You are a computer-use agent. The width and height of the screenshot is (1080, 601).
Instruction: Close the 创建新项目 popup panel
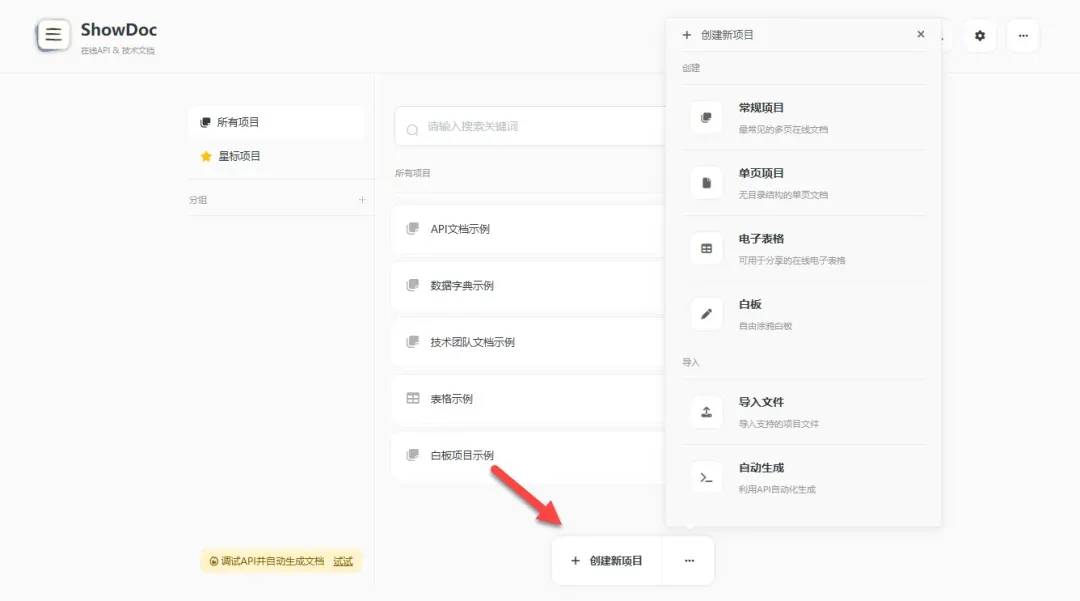tap(920, 35)
